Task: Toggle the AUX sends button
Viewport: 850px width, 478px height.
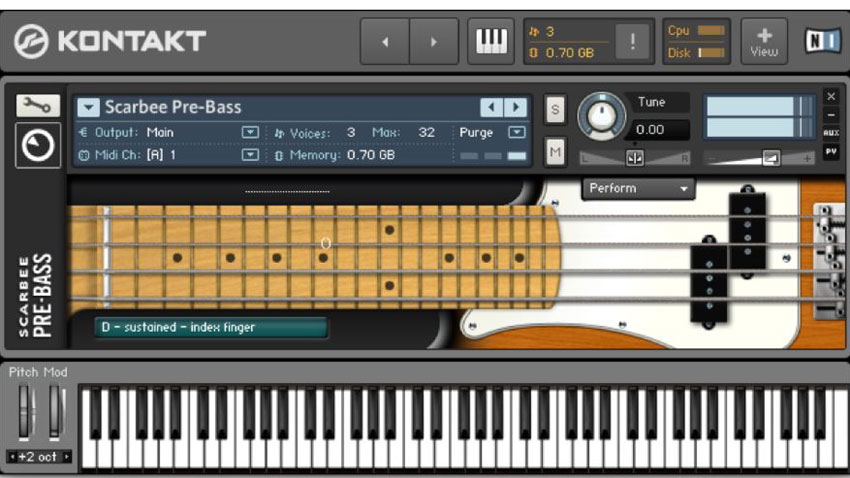Action: point(831,133)
